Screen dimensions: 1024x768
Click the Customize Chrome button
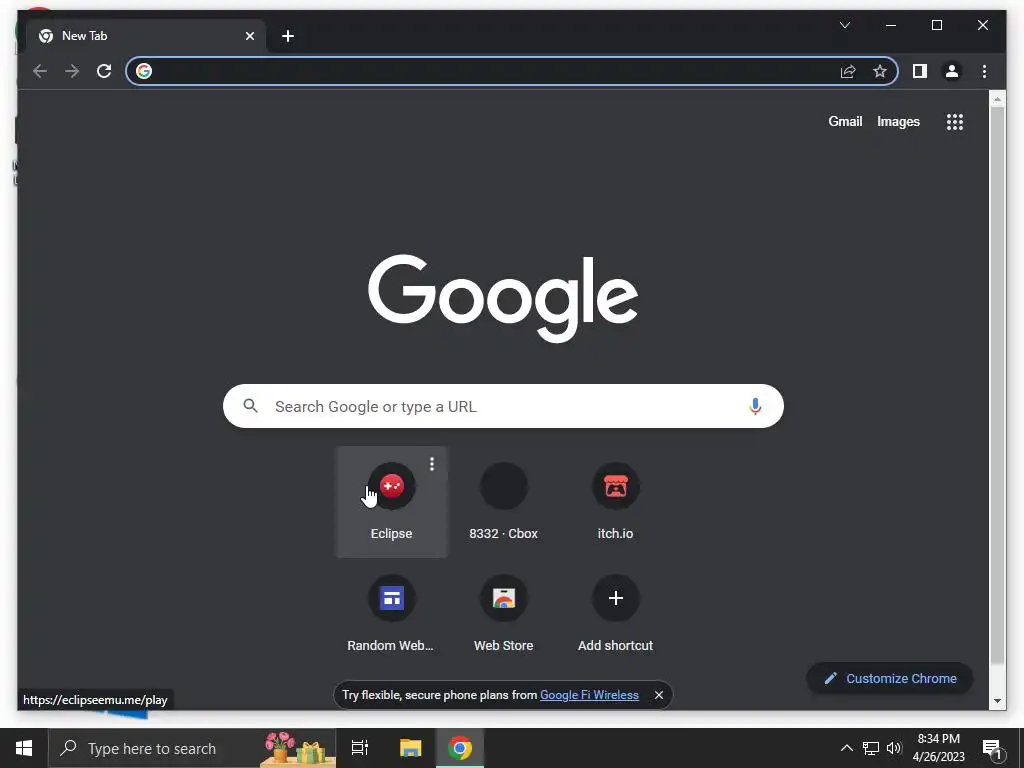(889, 679)
